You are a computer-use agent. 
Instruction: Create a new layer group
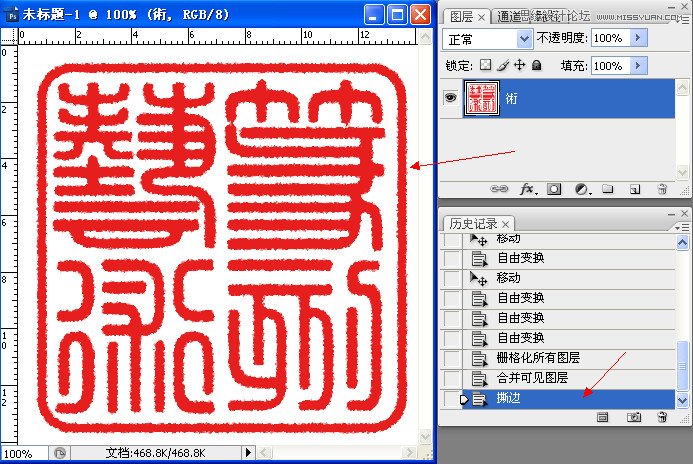(608, 189)
